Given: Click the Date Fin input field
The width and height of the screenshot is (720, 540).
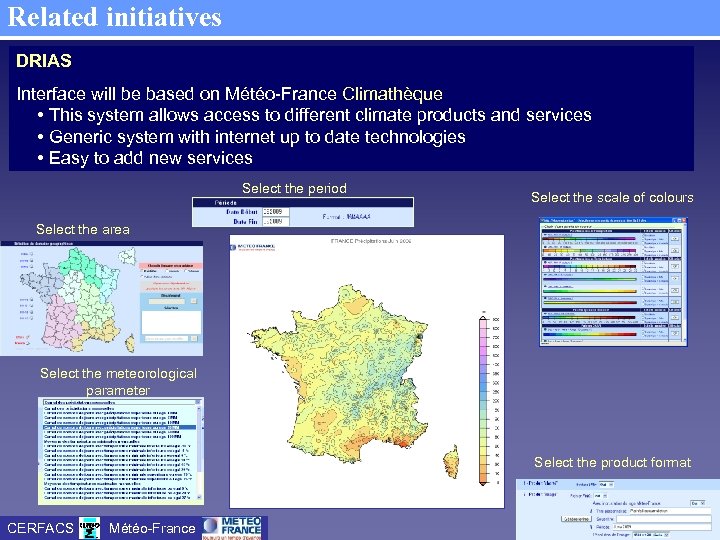Looking at the screenshot, I should click(x=276, y=221).
